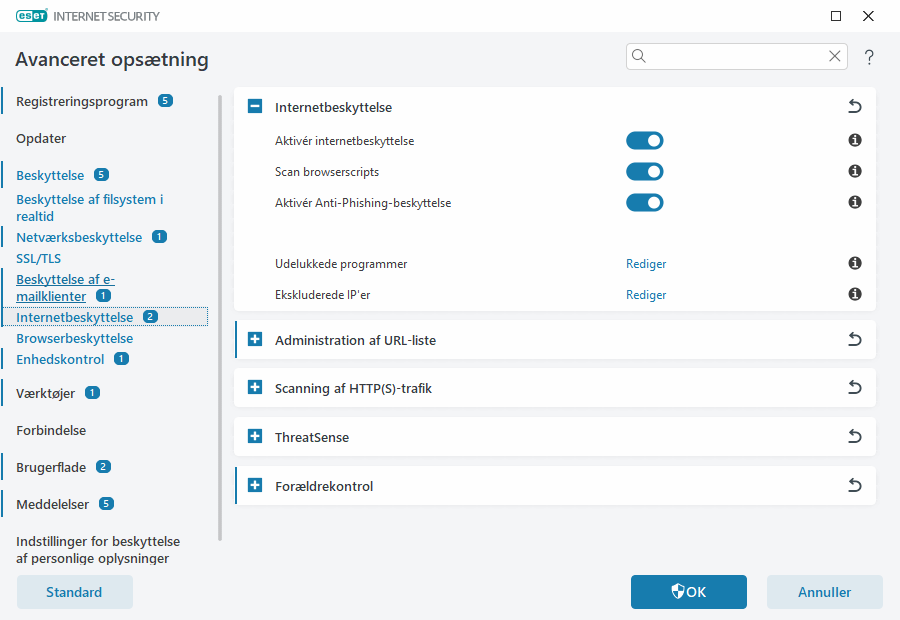Click info icon for Udelukkede programmer

855,264
